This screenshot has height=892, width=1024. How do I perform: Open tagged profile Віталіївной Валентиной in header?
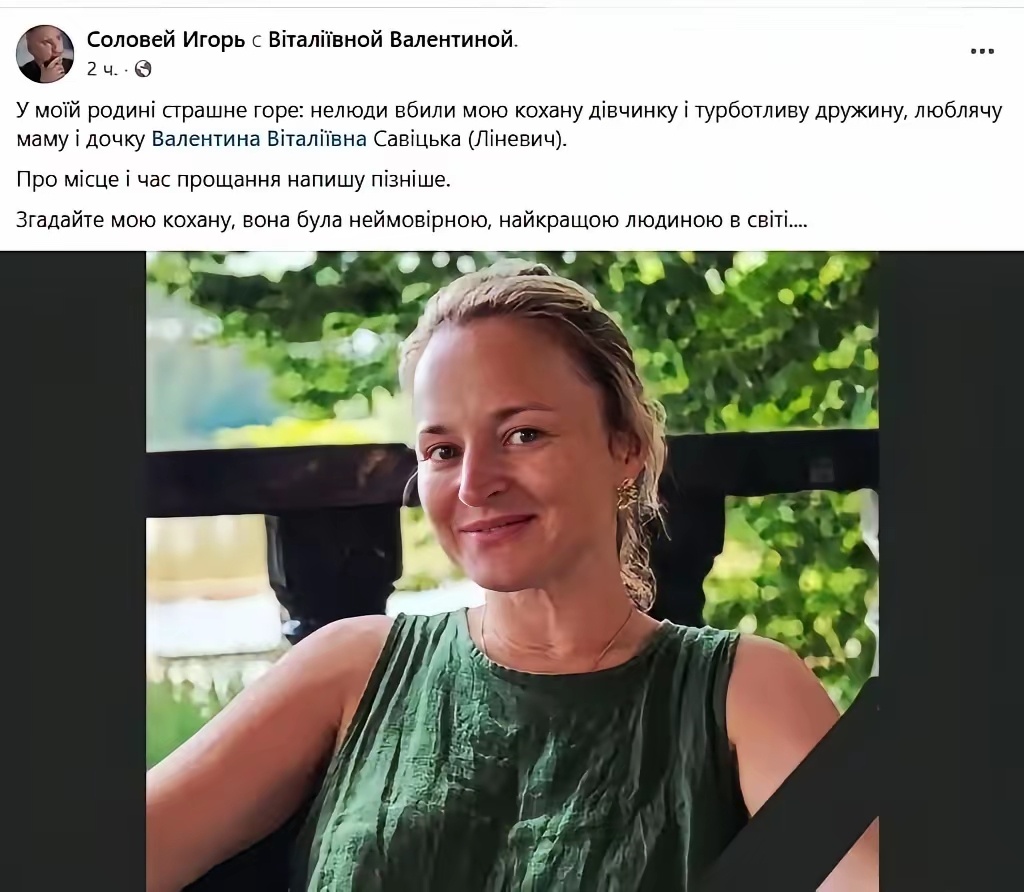[x=391, y=40]
